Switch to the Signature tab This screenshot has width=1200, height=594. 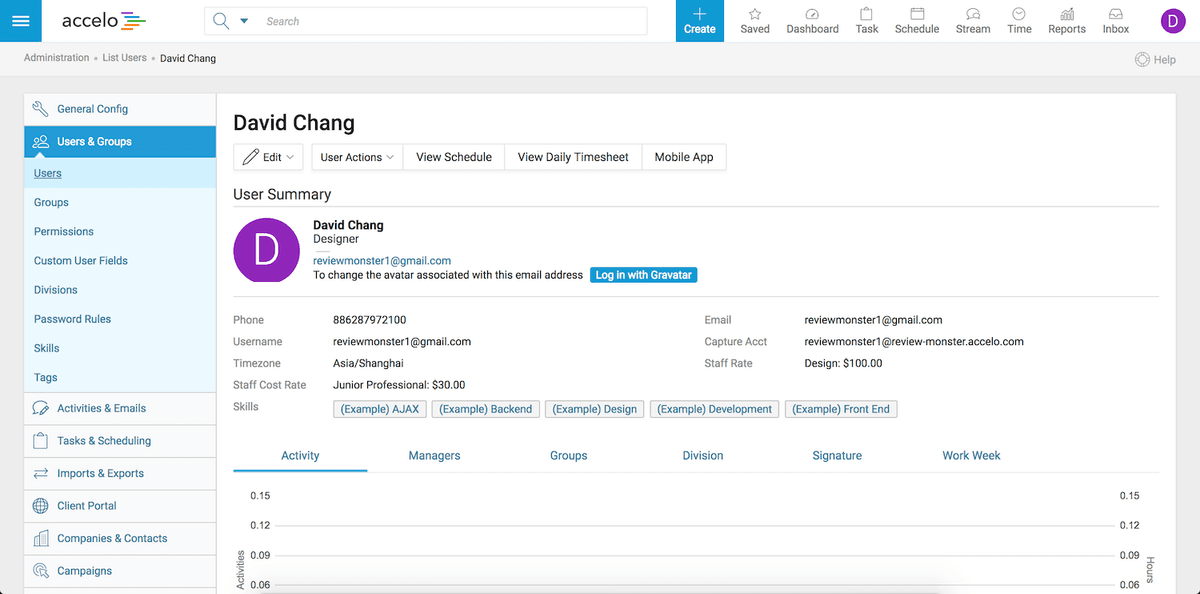pyautogui.click(x=837, y=456)
